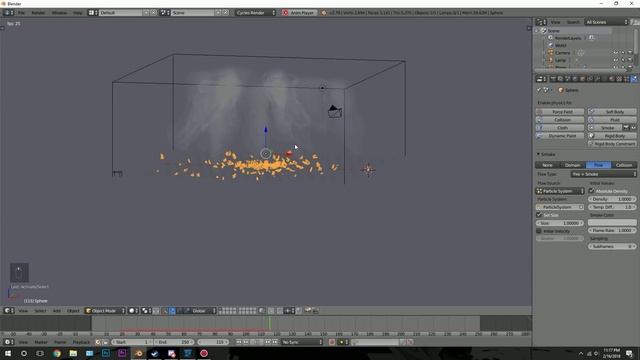Click the Force Field physics button
Viewport: 640px width, 360px height.
560,112
